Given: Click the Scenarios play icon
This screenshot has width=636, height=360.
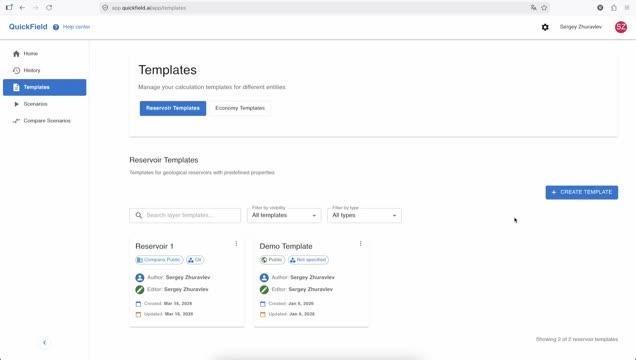Looking at the screenshot, I should tap(16, 104).
